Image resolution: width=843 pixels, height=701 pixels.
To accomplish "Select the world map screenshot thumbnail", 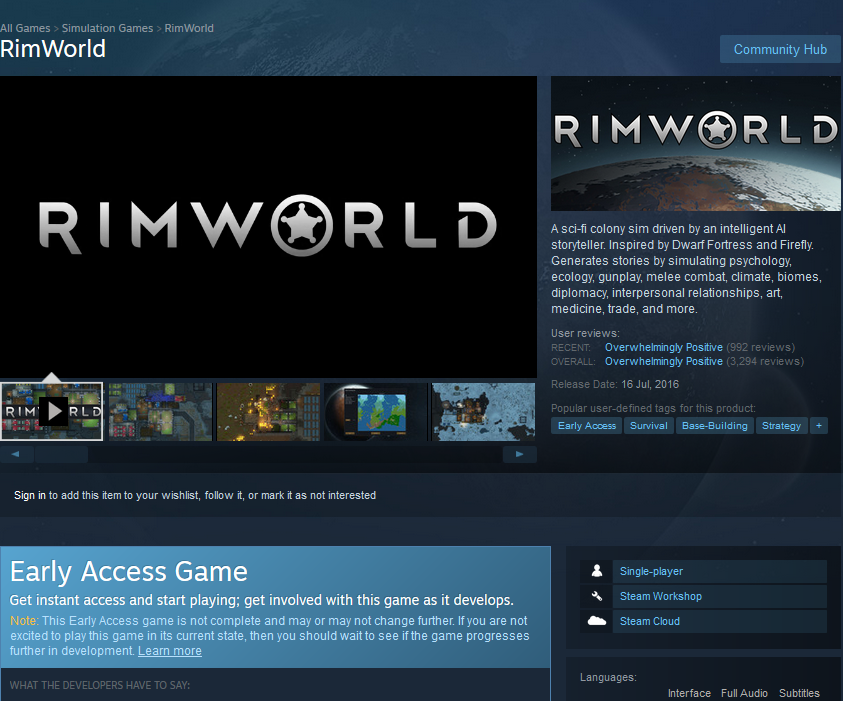I will (x=376, y=412).
